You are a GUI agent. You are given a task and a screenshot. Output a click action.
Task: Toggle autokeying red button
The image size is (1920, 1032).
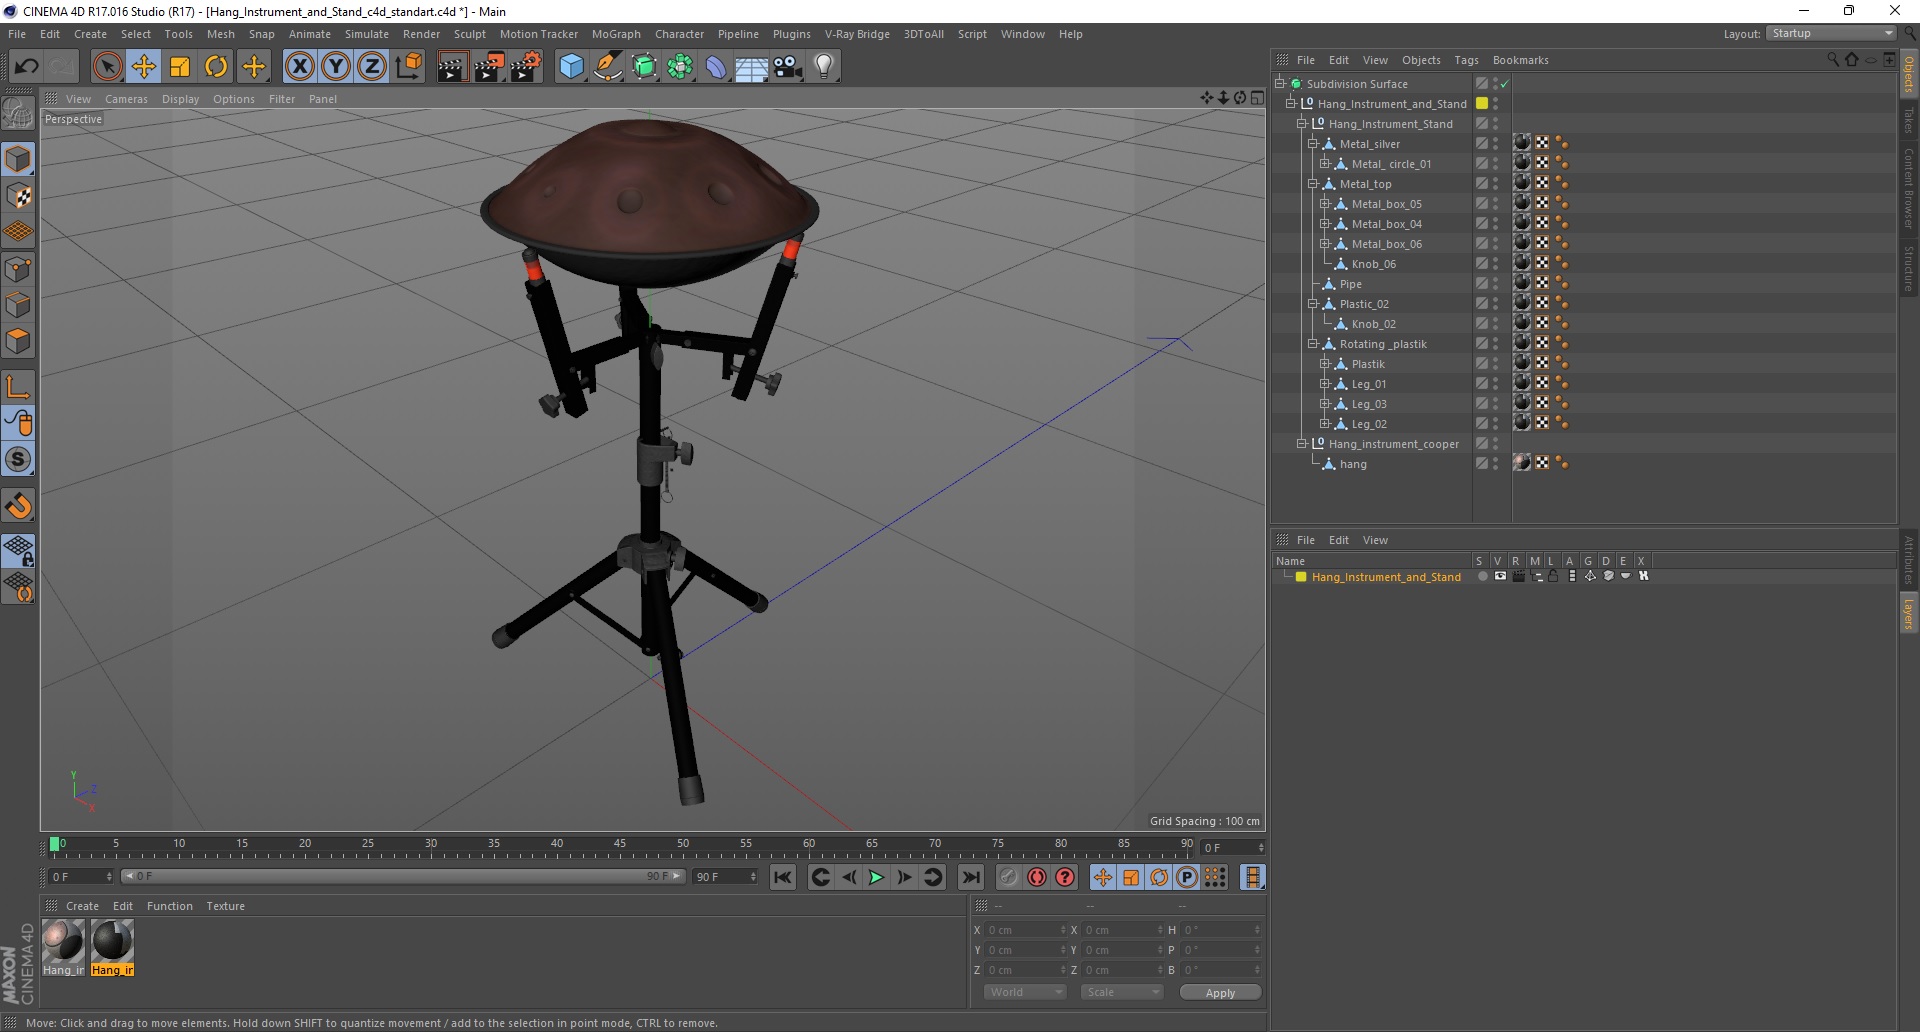tap(1037, 877)
